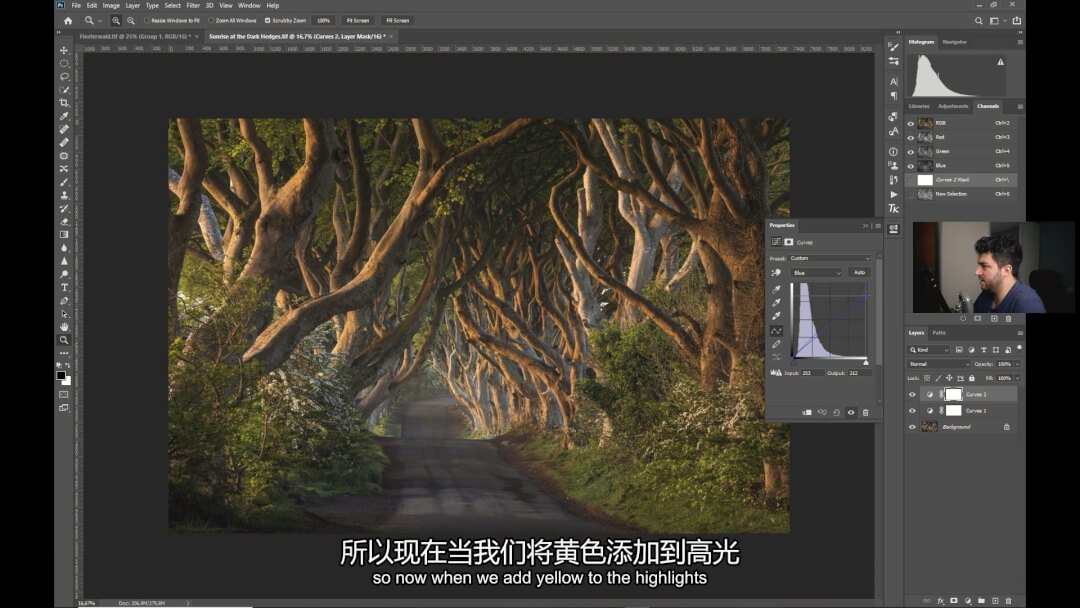Open the Opacity slider dropdown arrow

(x=1017, y=364)
